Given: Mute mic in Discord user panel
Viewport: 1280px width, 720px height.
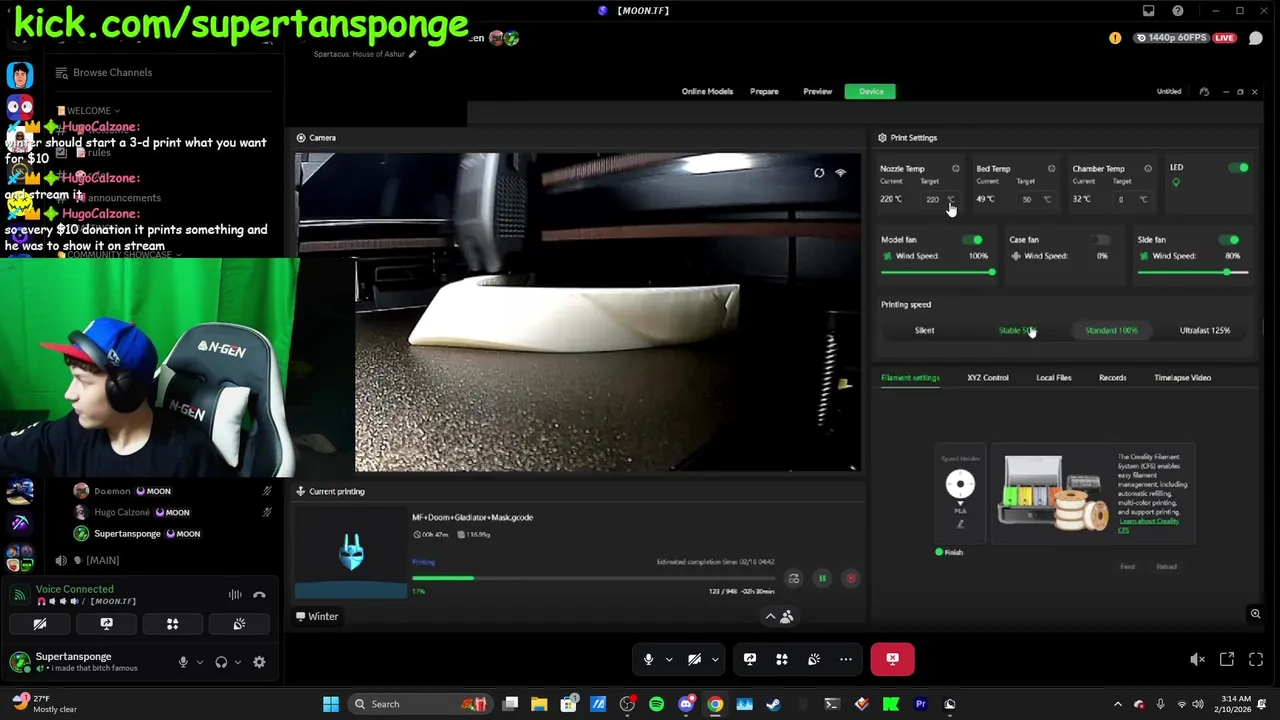Looking at the screenshot, I should [x=183, y=662].
